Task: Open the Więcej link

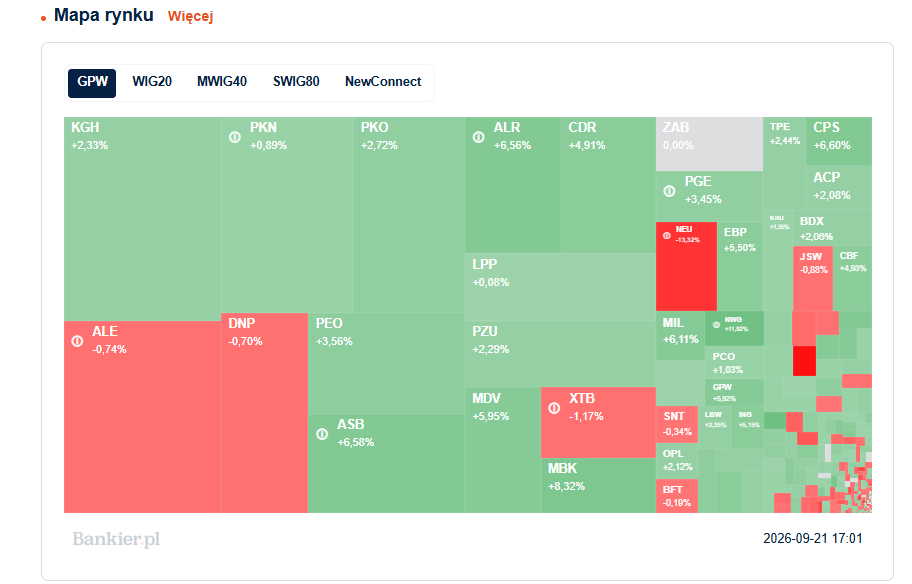Action: [x=190, y=16]
